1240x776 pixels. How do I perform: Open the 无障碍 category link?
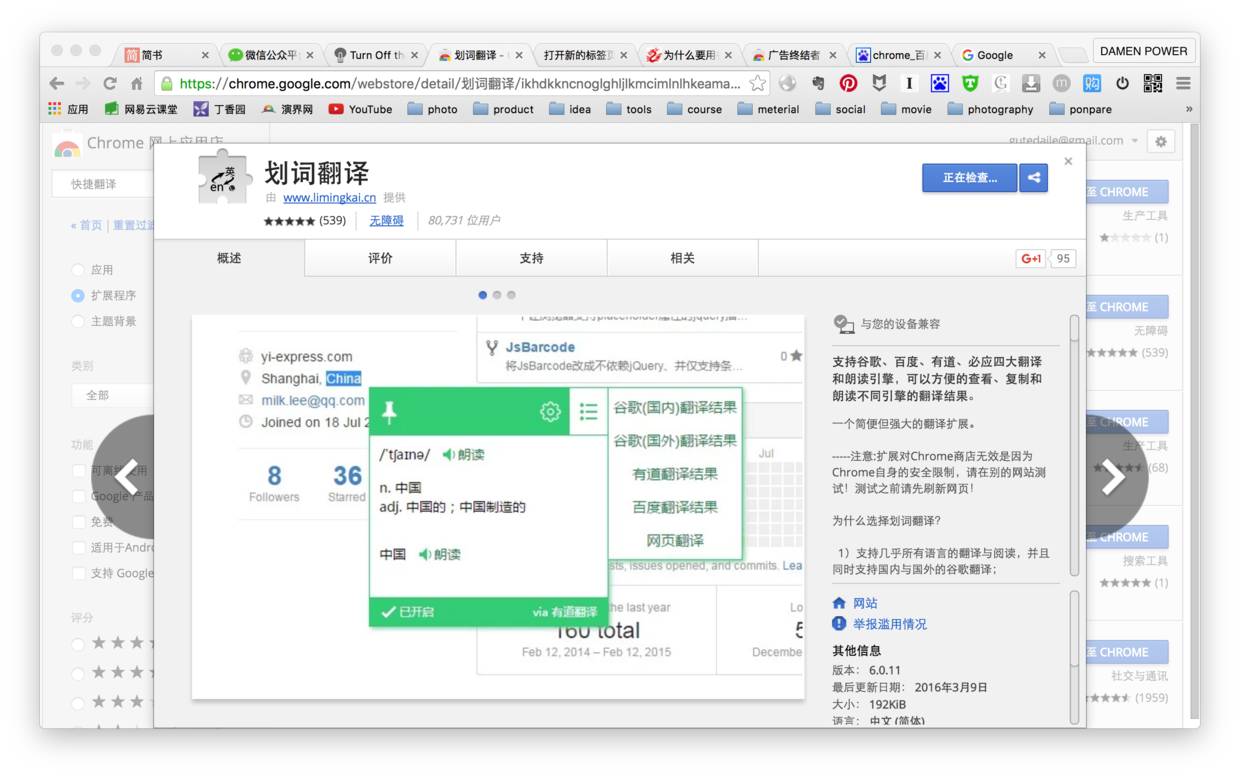[386, 220]
